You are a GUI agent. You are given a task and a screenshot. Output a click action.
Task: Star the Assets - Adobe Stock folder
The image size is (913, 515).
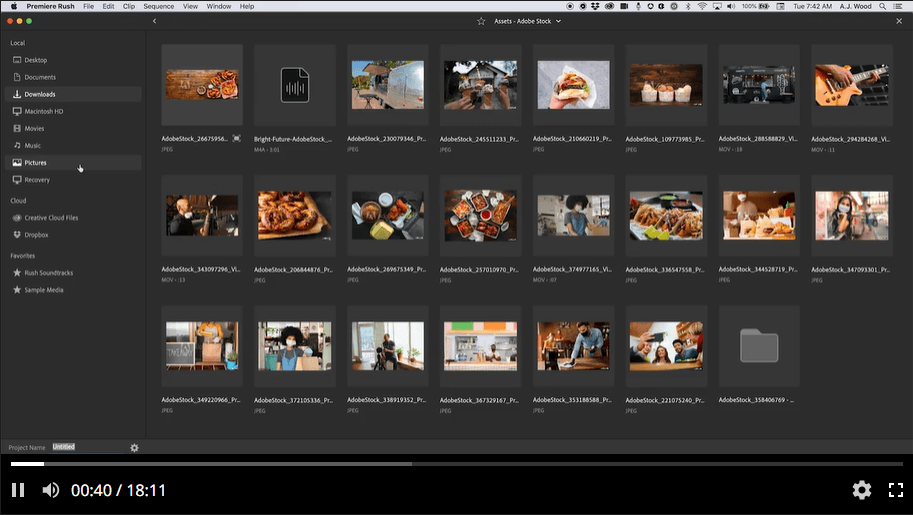pyautogui.click(x=481, y=20)
